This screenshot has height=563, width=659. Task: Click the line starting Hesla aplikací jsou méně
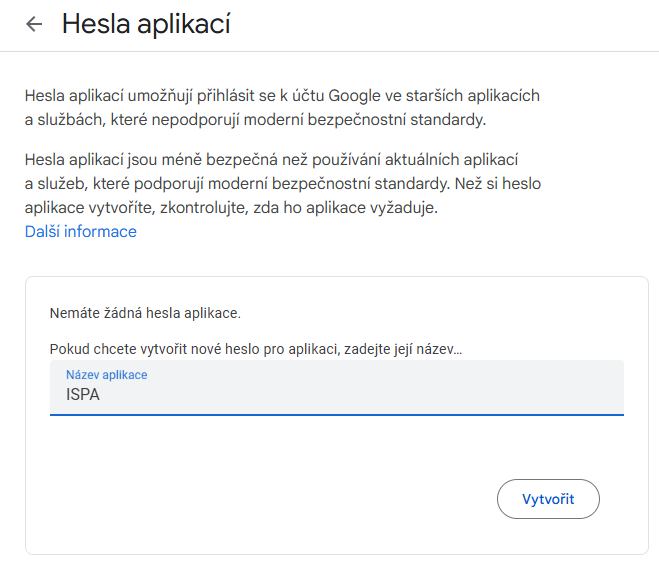click(x=271, y=160)
